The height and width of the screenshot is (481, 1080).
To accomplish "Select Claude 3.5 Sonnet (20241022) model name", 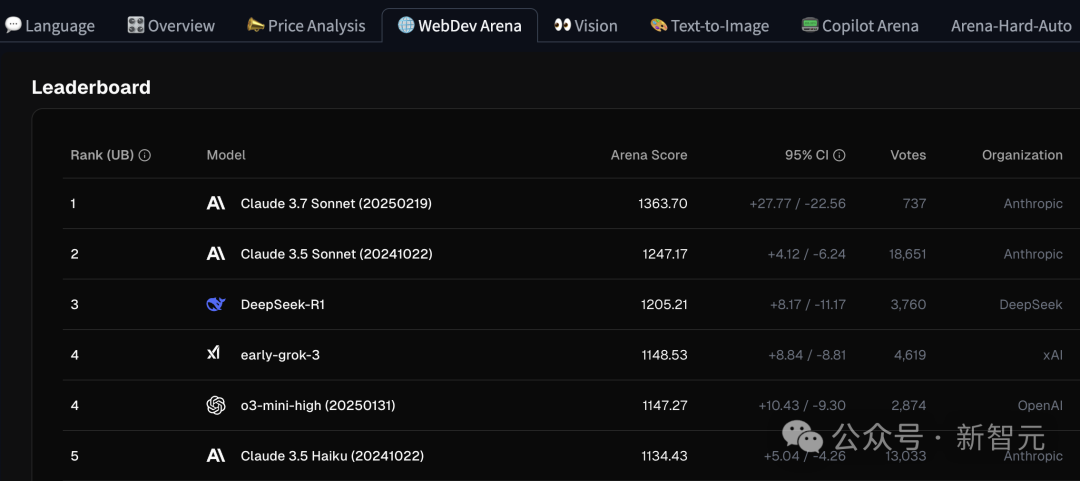I will pyautogui.click(x=336, y=254).
